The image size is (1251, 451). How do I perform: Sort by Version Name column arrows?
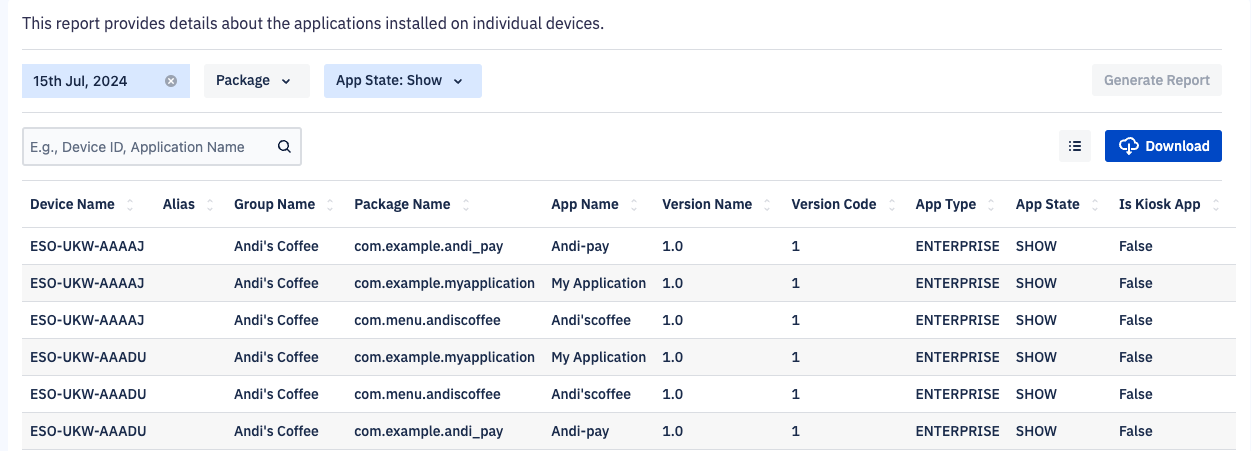[x=767, y=205]
